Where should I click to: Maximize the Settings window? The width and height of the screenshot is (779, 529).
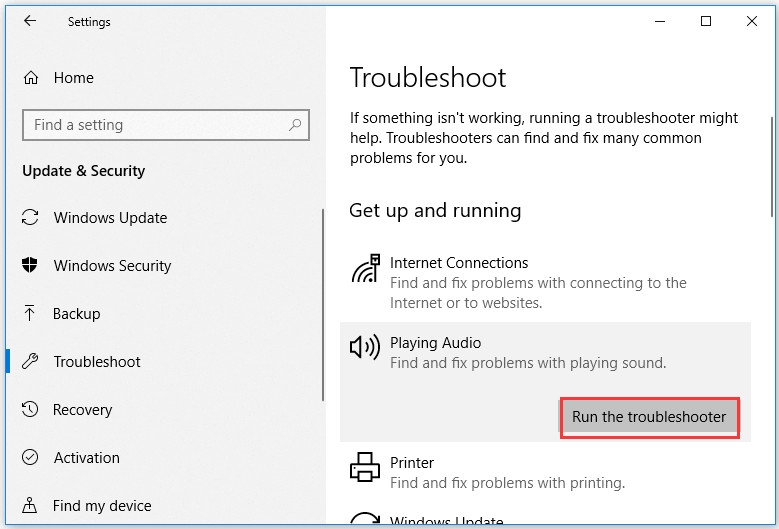(x=706, y=21)
